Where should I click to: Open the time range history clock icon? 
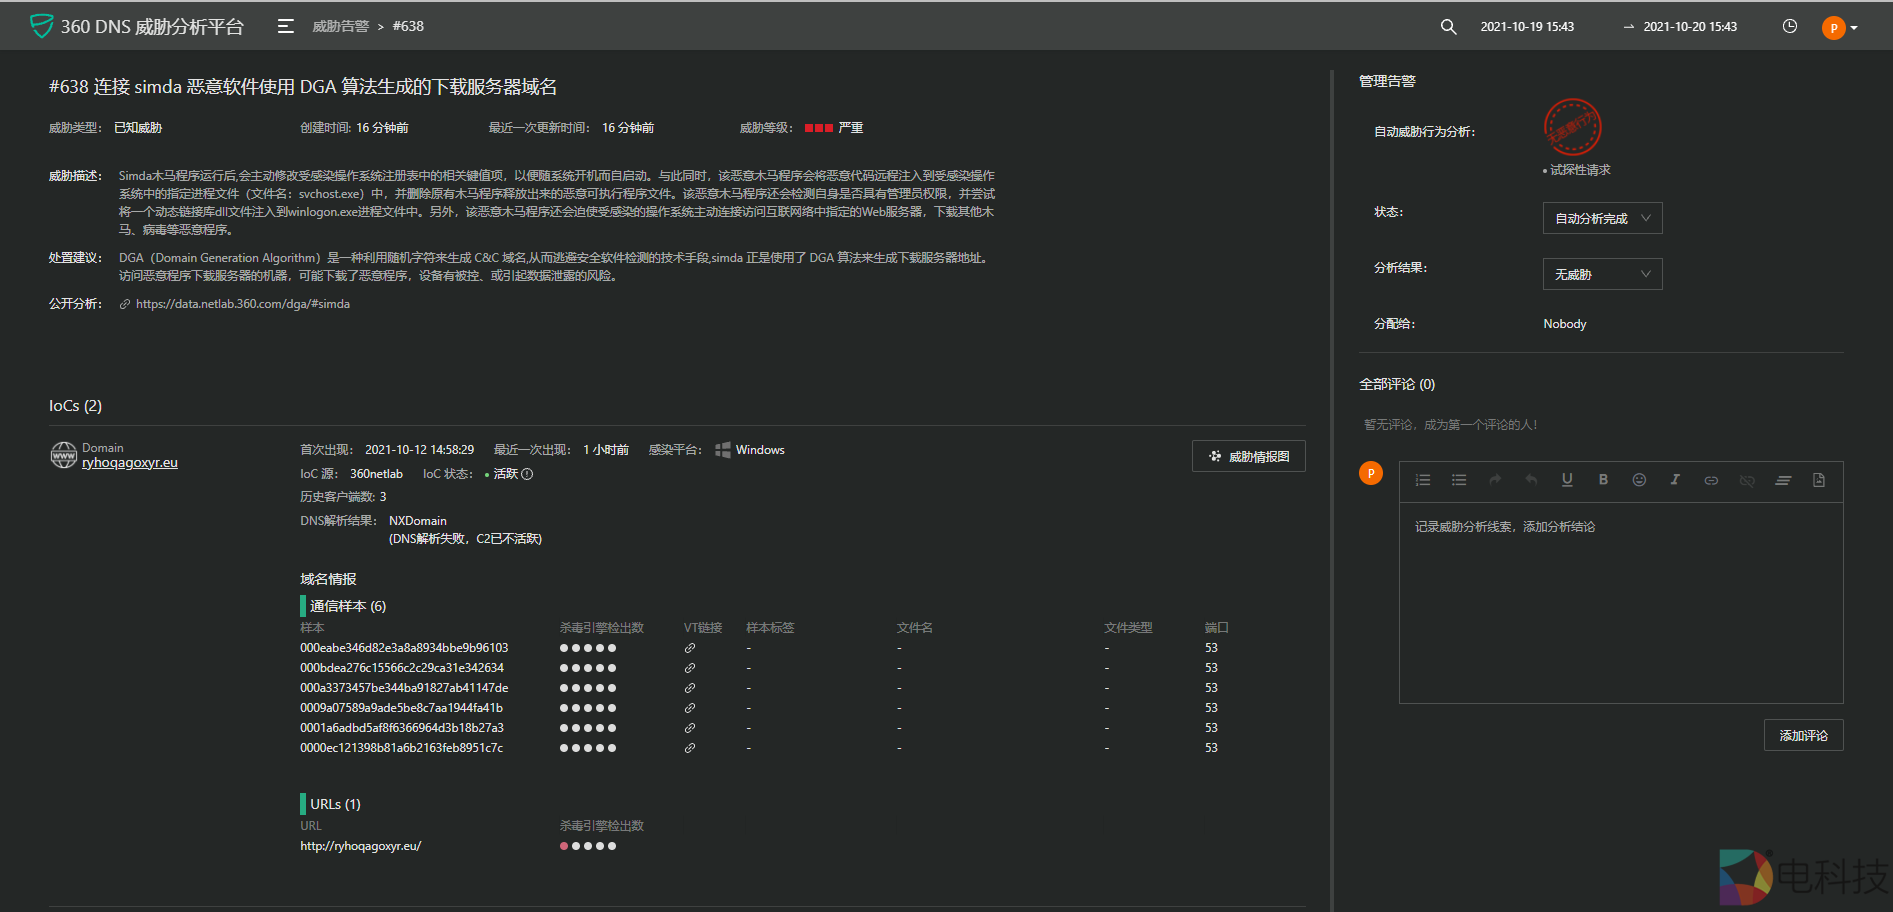1789,26
